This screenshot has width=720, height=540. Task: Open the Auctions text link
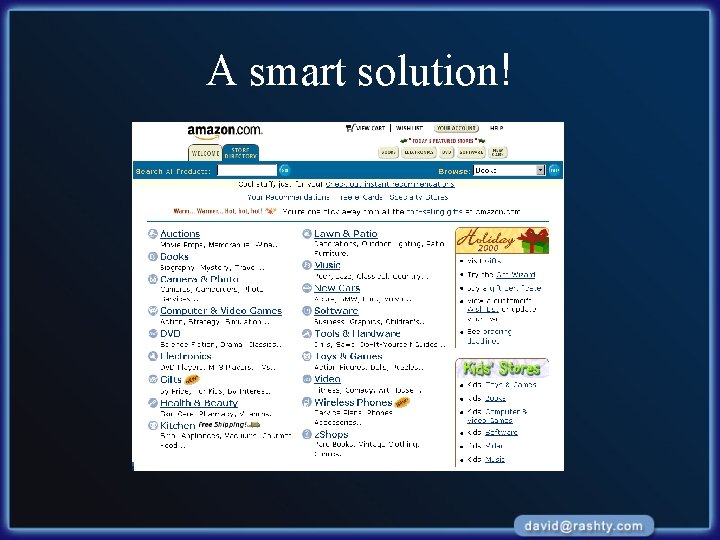tap(180, 234)
